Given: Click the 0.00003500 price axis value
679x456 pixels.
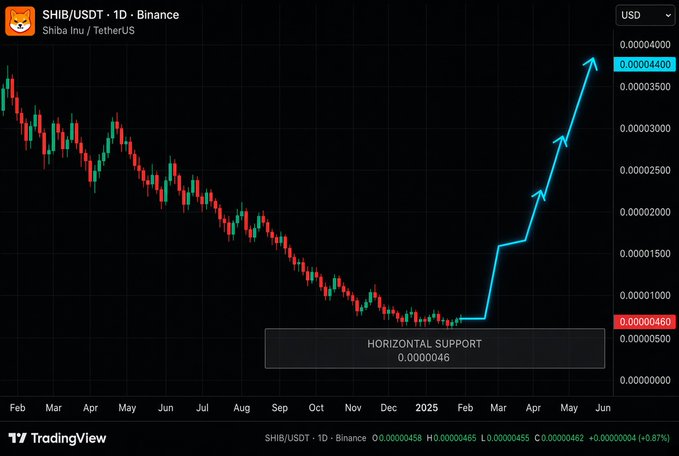Looking at the screenshot, I should [x=645, y=87].
